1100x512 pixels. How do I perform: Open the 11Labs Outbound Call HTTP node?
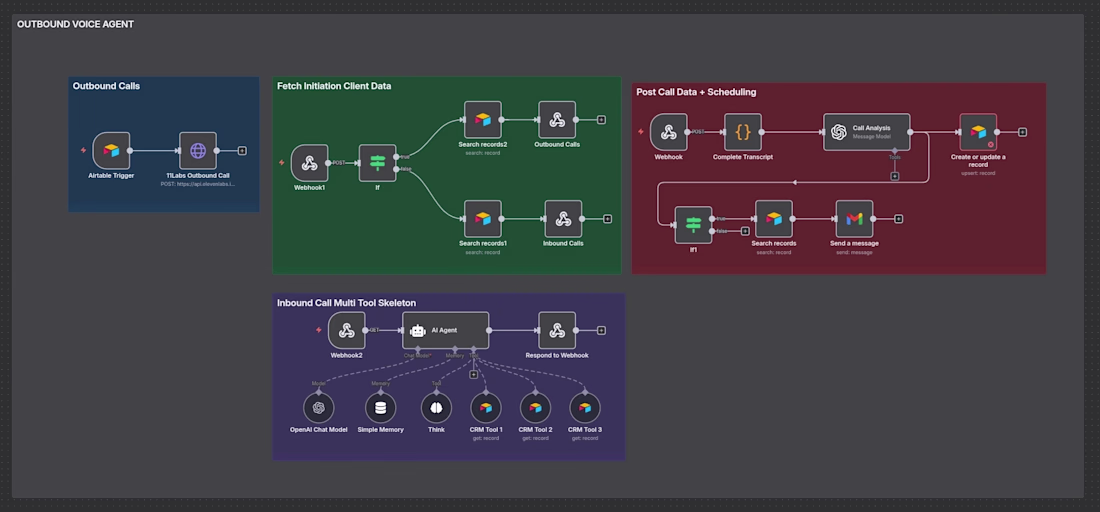tap(198, 150)
